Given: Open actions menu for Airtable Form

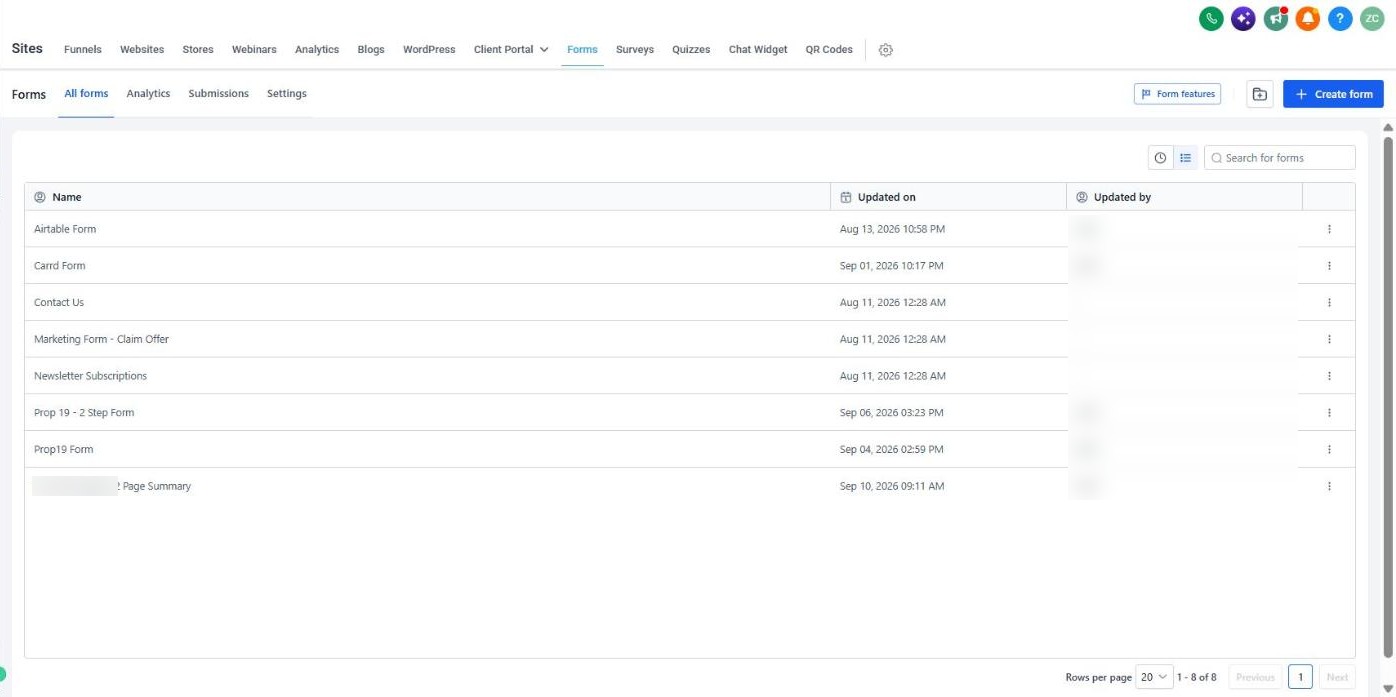Looking at the screenshot, I should [x=1329, y=229].
